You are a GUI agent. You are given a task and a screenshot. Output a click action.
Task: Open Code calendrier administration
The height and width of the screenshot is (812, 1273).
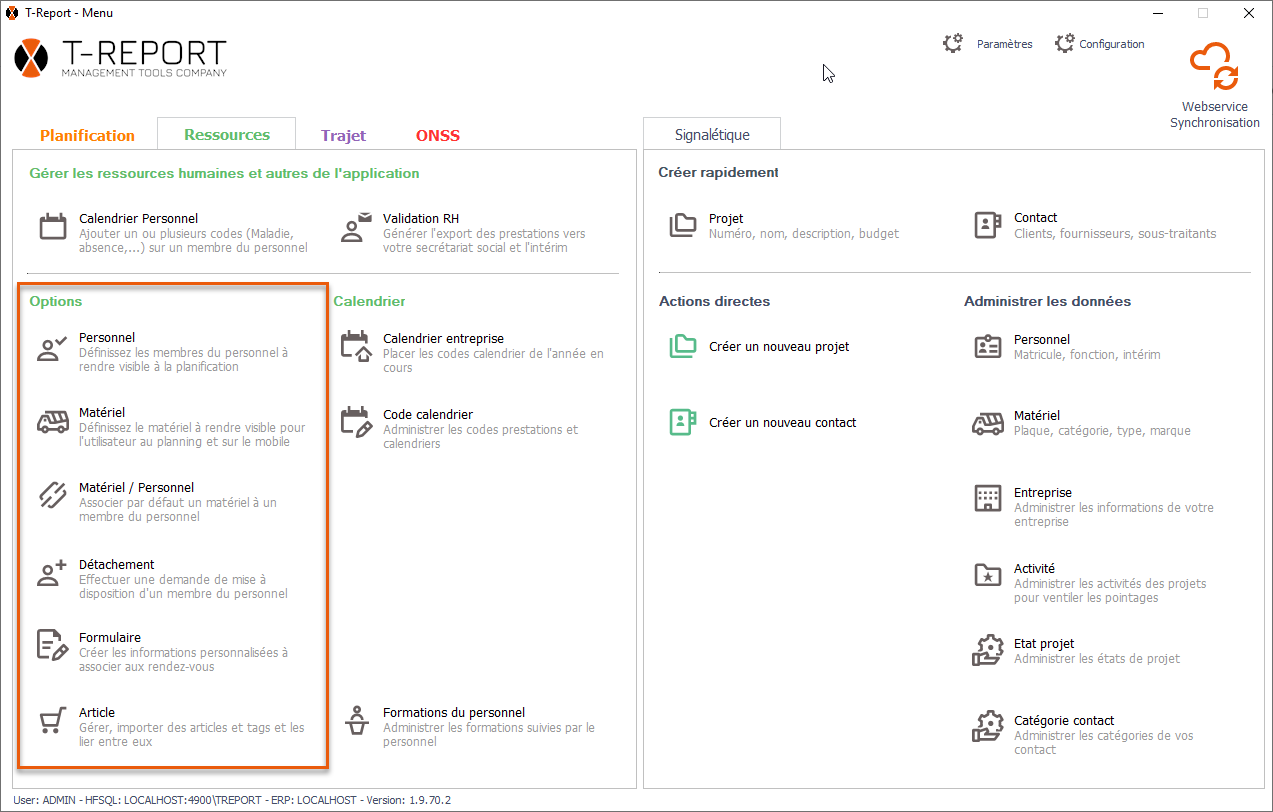[x=427, y=415]
